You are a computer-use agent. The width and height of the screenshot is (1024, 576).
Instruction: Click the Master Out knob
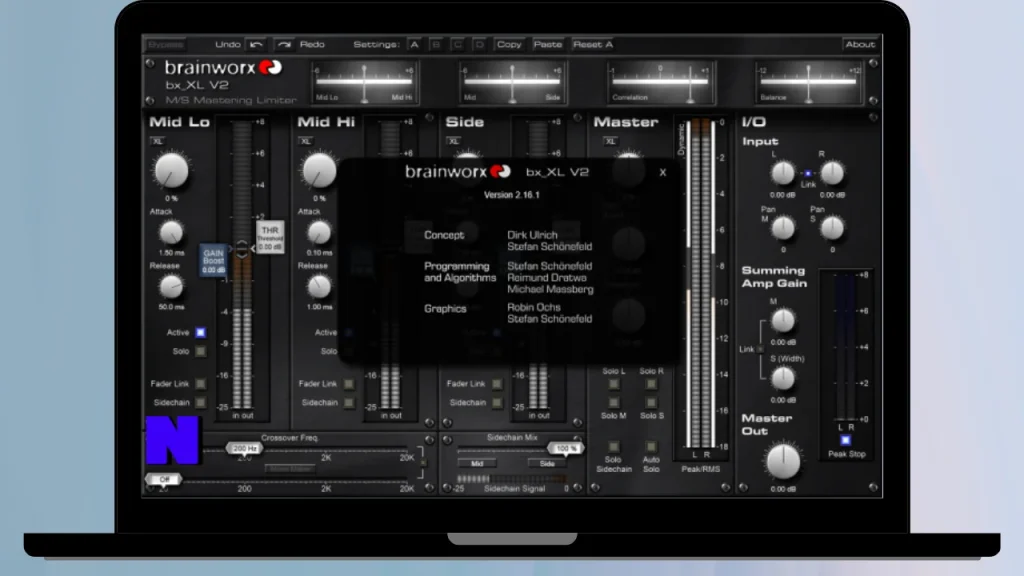tap(782, 462)
